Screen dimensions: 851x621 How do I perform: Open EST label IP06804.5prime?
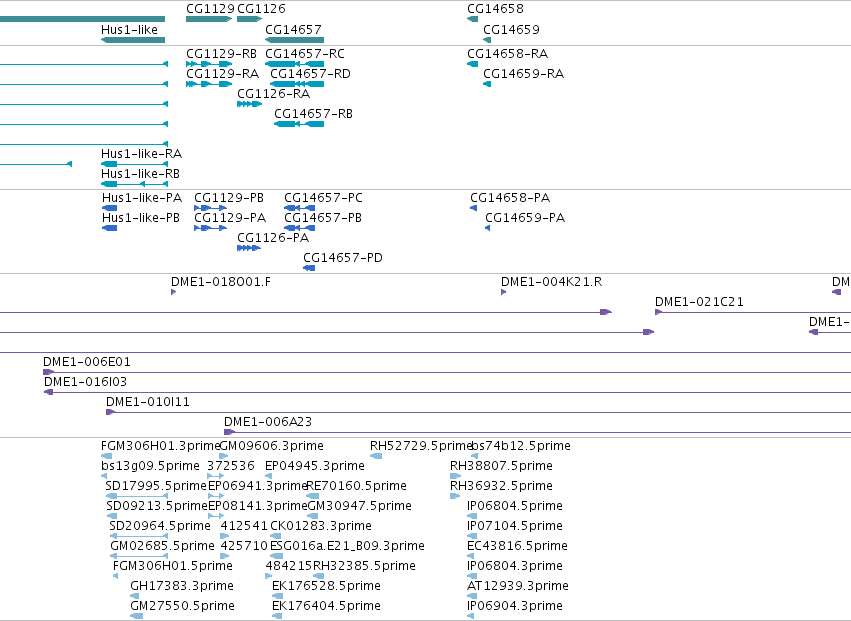pos(515,507)
